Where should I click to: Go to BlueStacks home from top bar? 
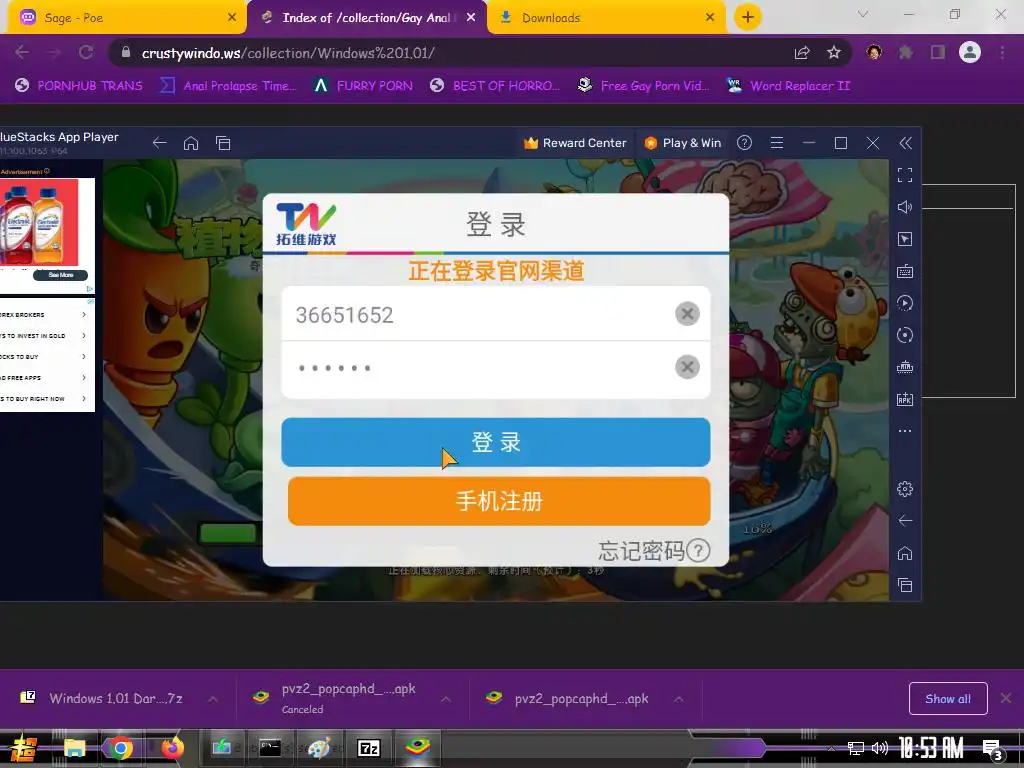click(x=191, y=143)
